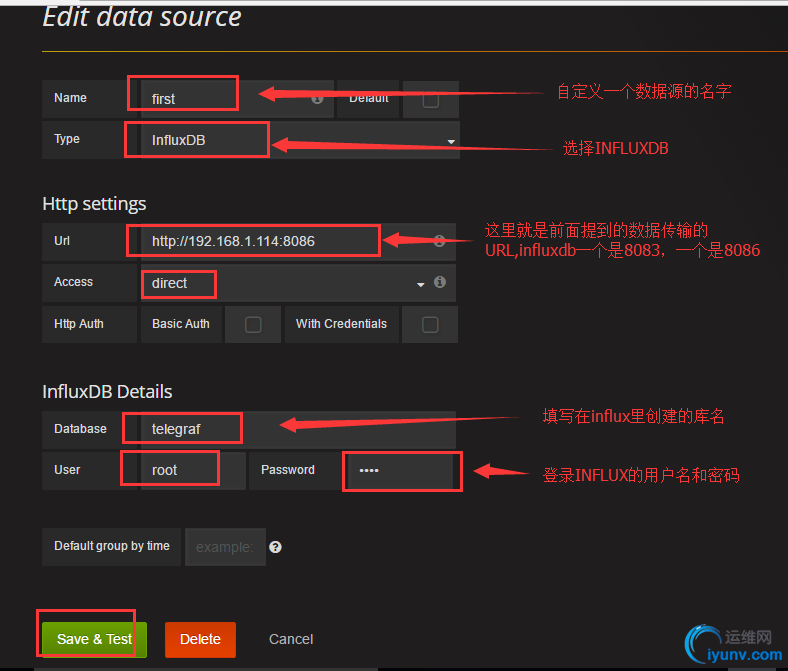Screen dimensions: 788x671
Task: Click the Cancel link
Action: [x=290, y=639]
